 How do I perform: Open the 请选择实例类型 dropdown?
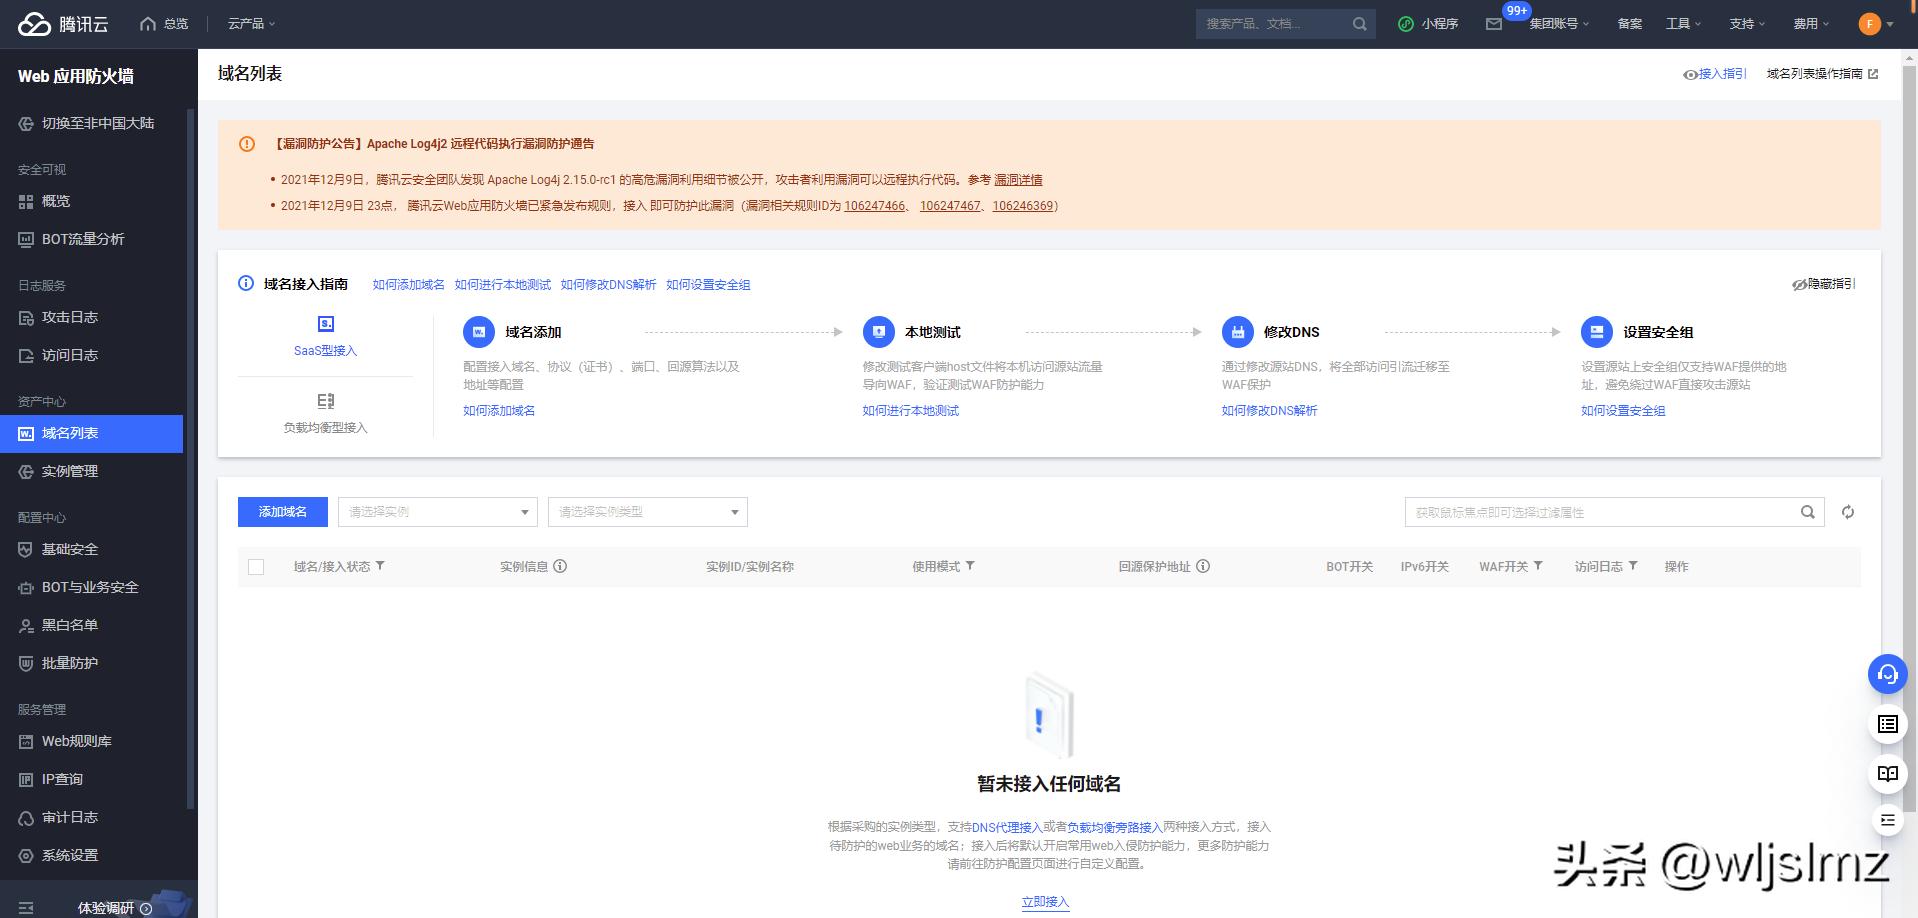646,511
